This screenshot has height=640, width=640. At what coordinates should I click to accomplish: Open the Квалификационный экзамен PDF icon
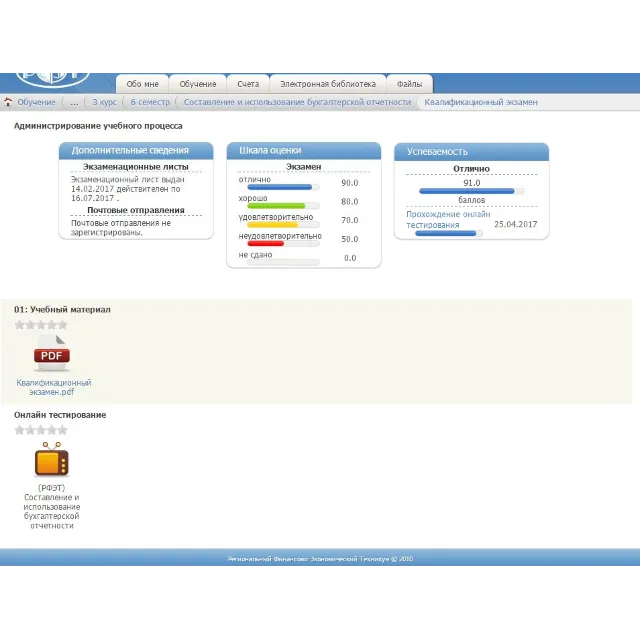coord(52,353)
